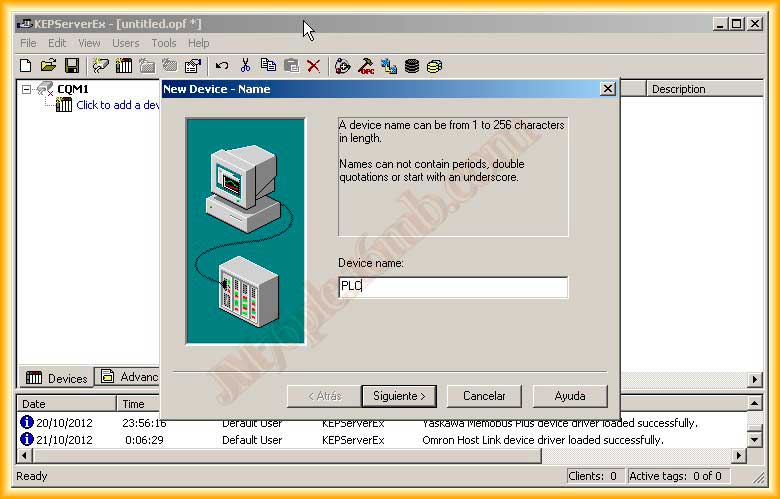The height and width of the screenshot is (499, 780).
Task: Save the project using the floppy icon
Action: click(72, 66)
